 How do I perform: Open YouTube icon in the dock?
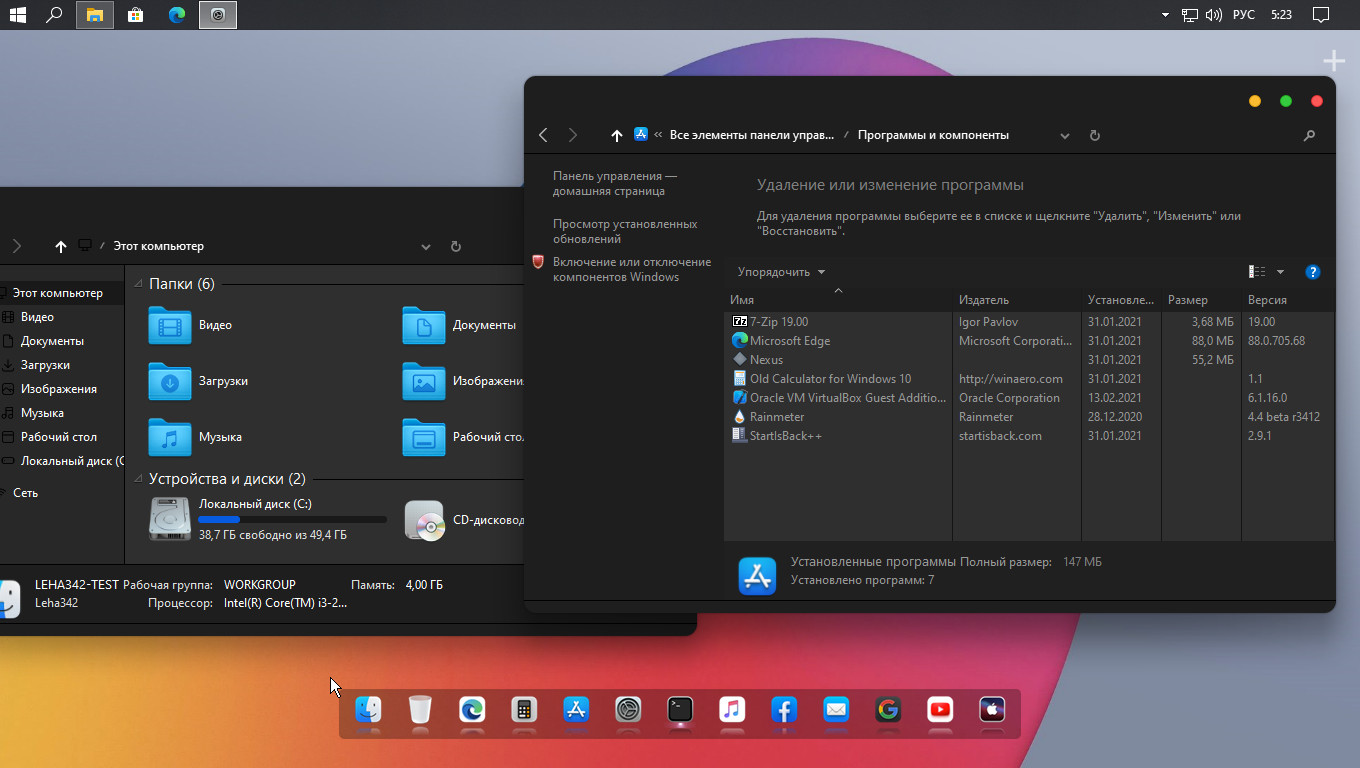tap(940, 710)
